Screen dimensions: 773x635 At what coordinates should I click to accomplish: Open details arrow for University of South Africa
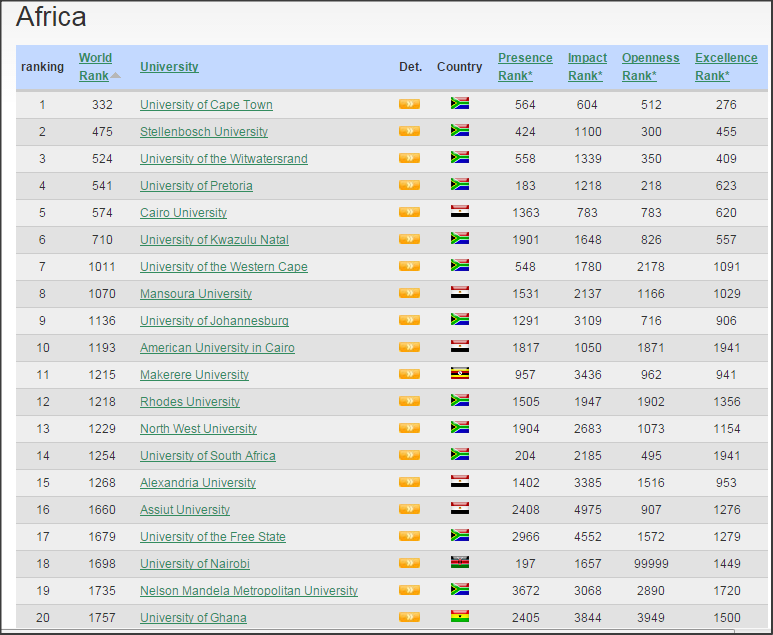pyautogui.click(x=409, y=455)
